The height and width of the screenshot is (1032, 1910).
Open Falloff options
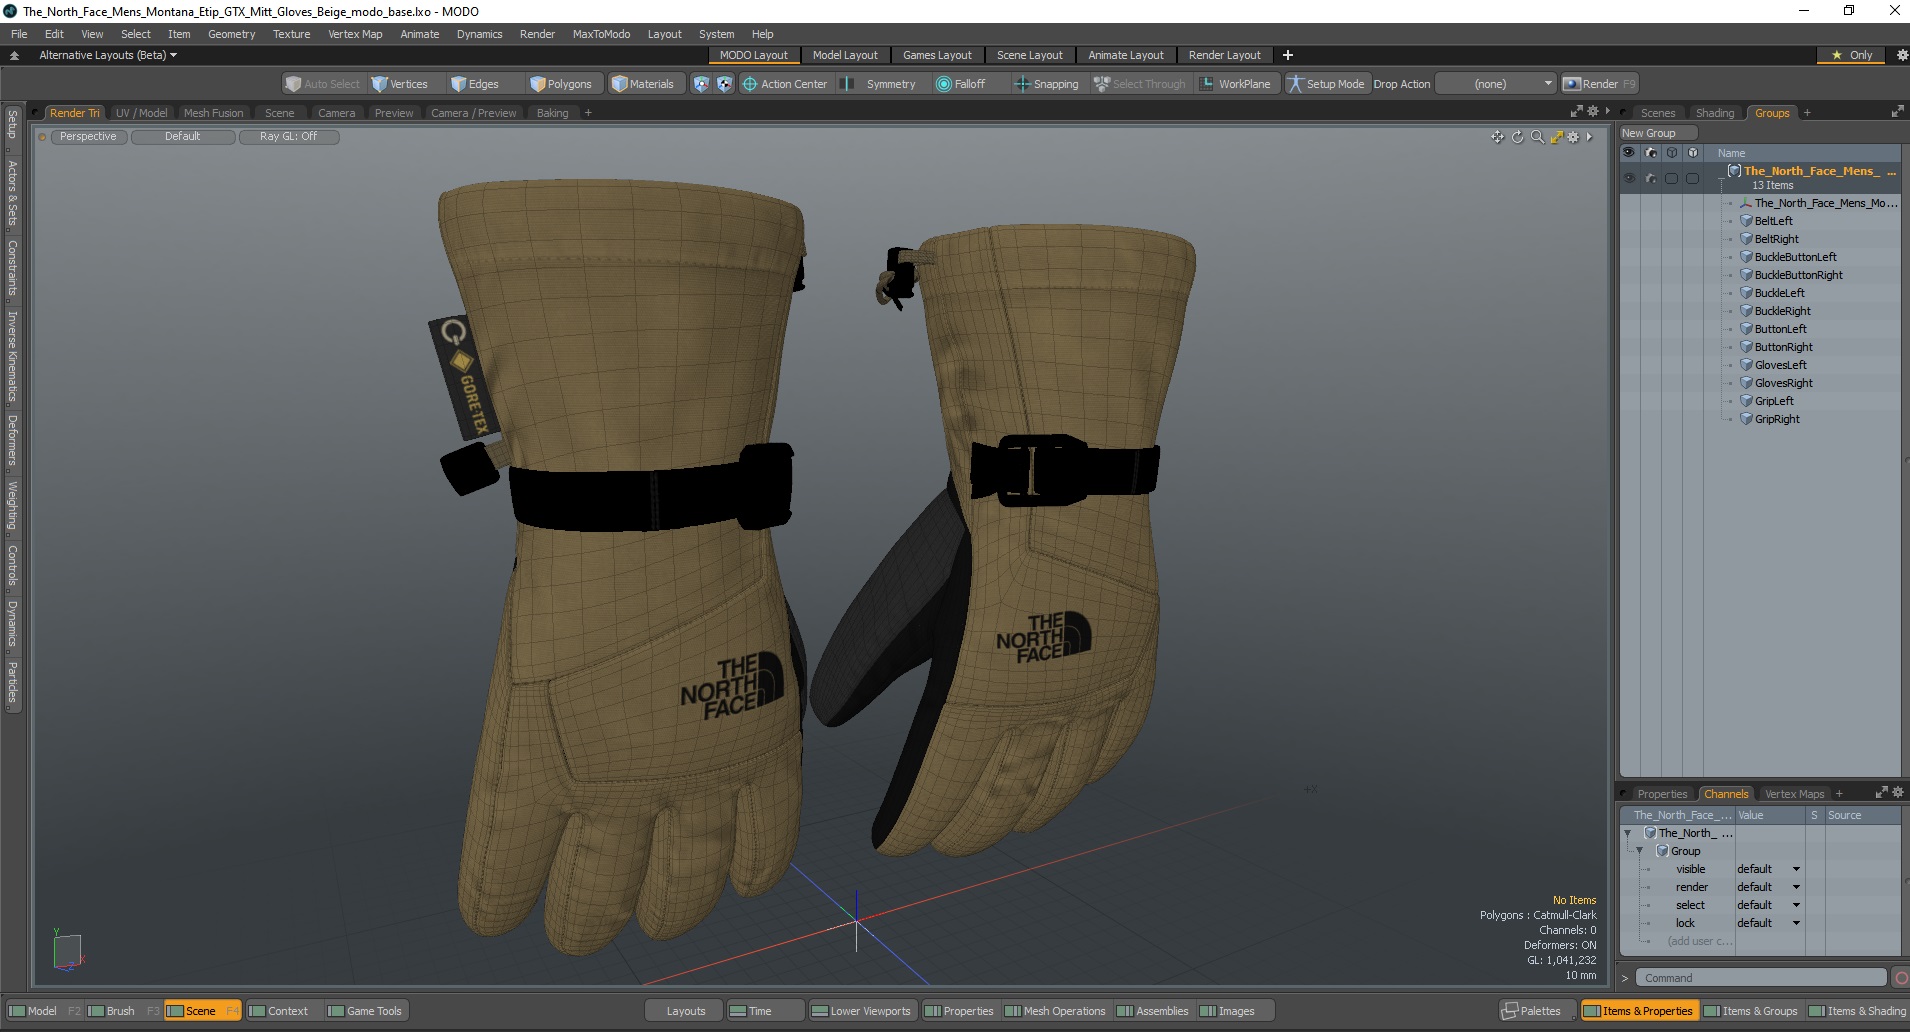(x=961, y=84)
